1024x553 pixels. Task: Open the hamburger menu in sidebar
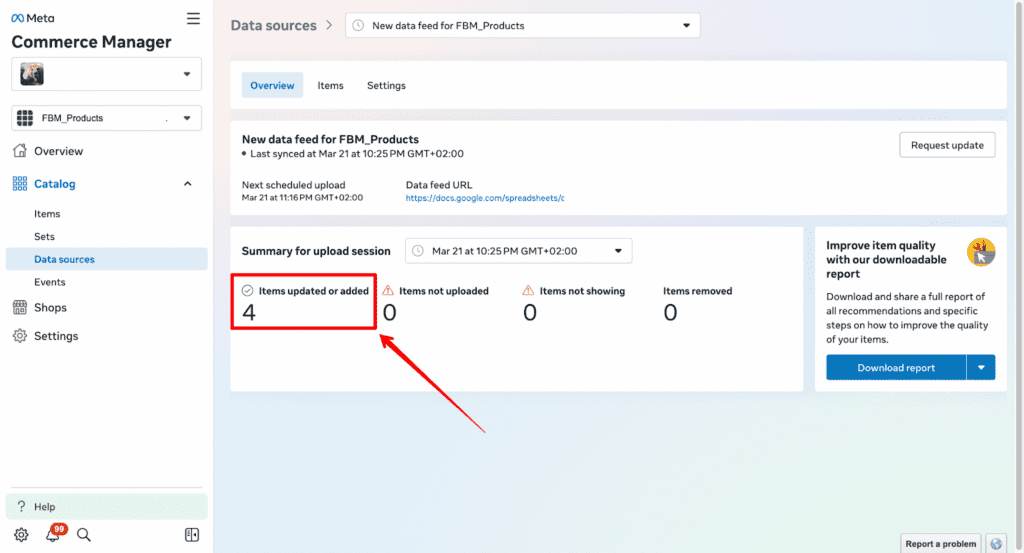193,18
